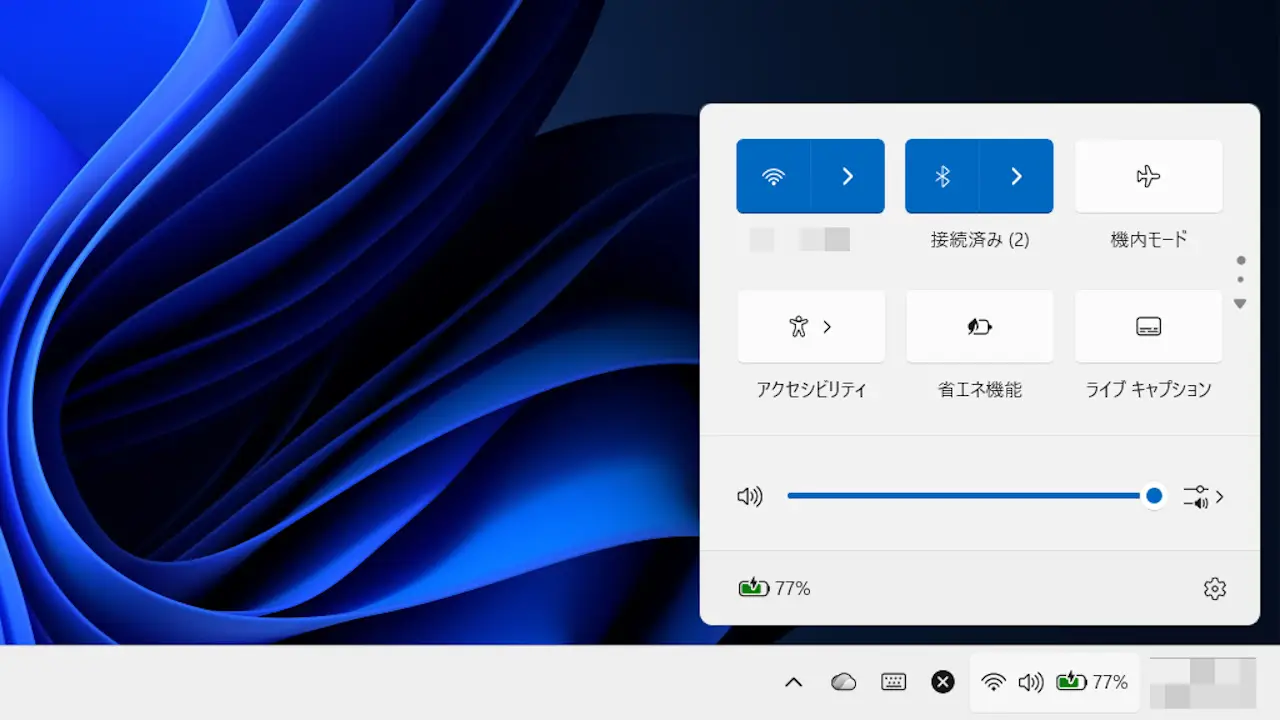Show hidden system tray icons
Viewport: 1280px width, 720px height.
pos(793,682)
